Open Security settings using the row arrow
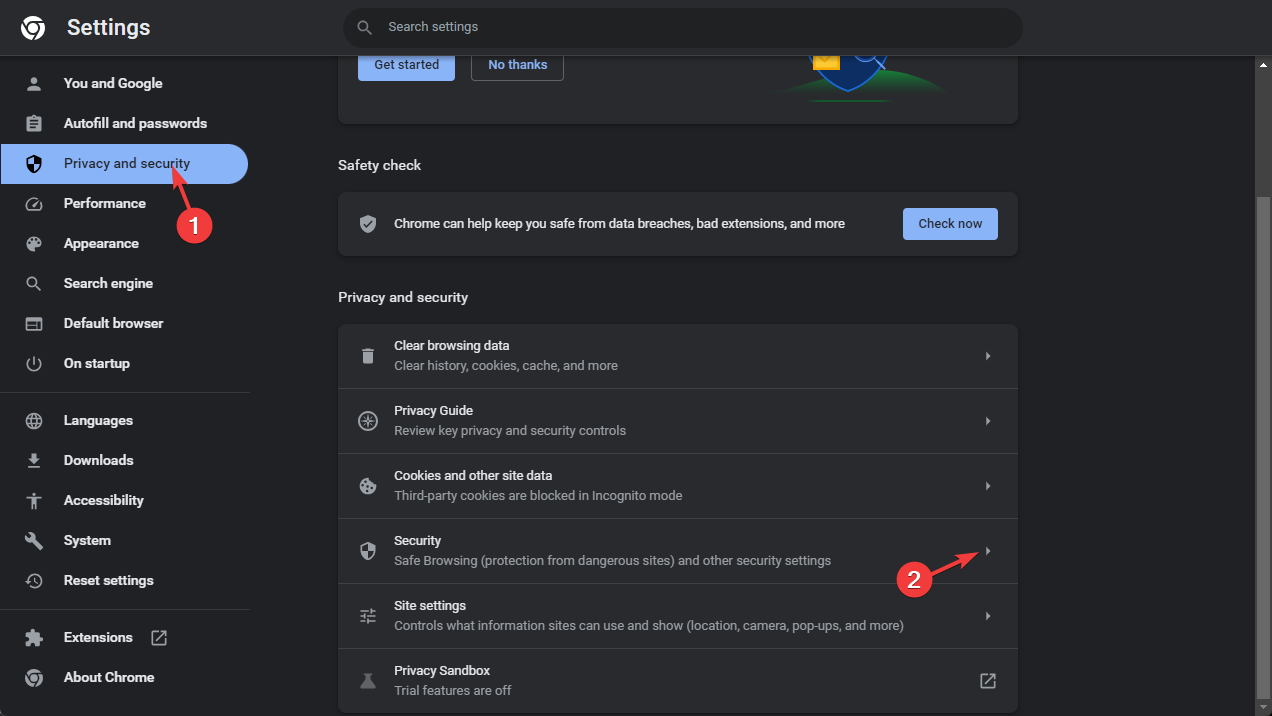 click(988, 551)
